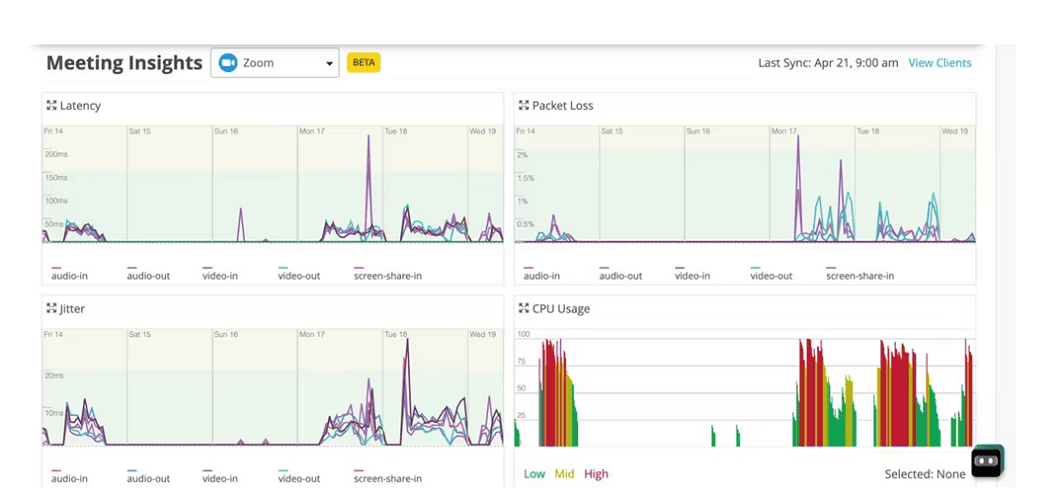The width and height of the screenshot is (1060, 500).
Task: Expand the CPU Usage chart fullscreen icon
Action: click(x=523, y=308)
